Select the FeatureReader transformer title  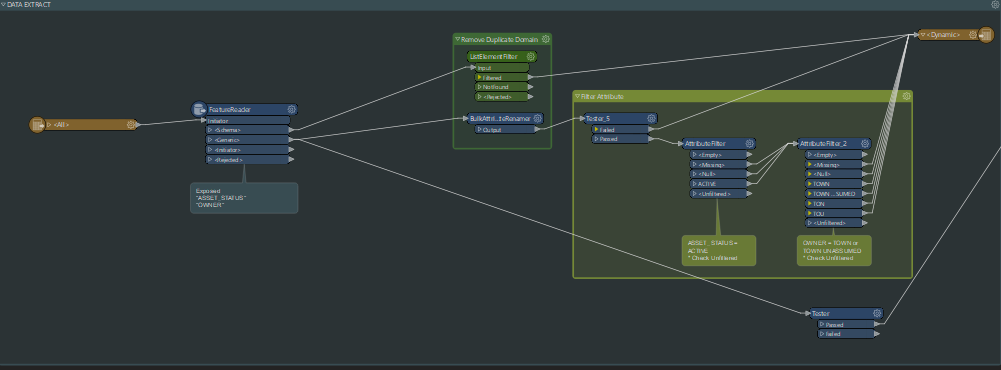230,110
